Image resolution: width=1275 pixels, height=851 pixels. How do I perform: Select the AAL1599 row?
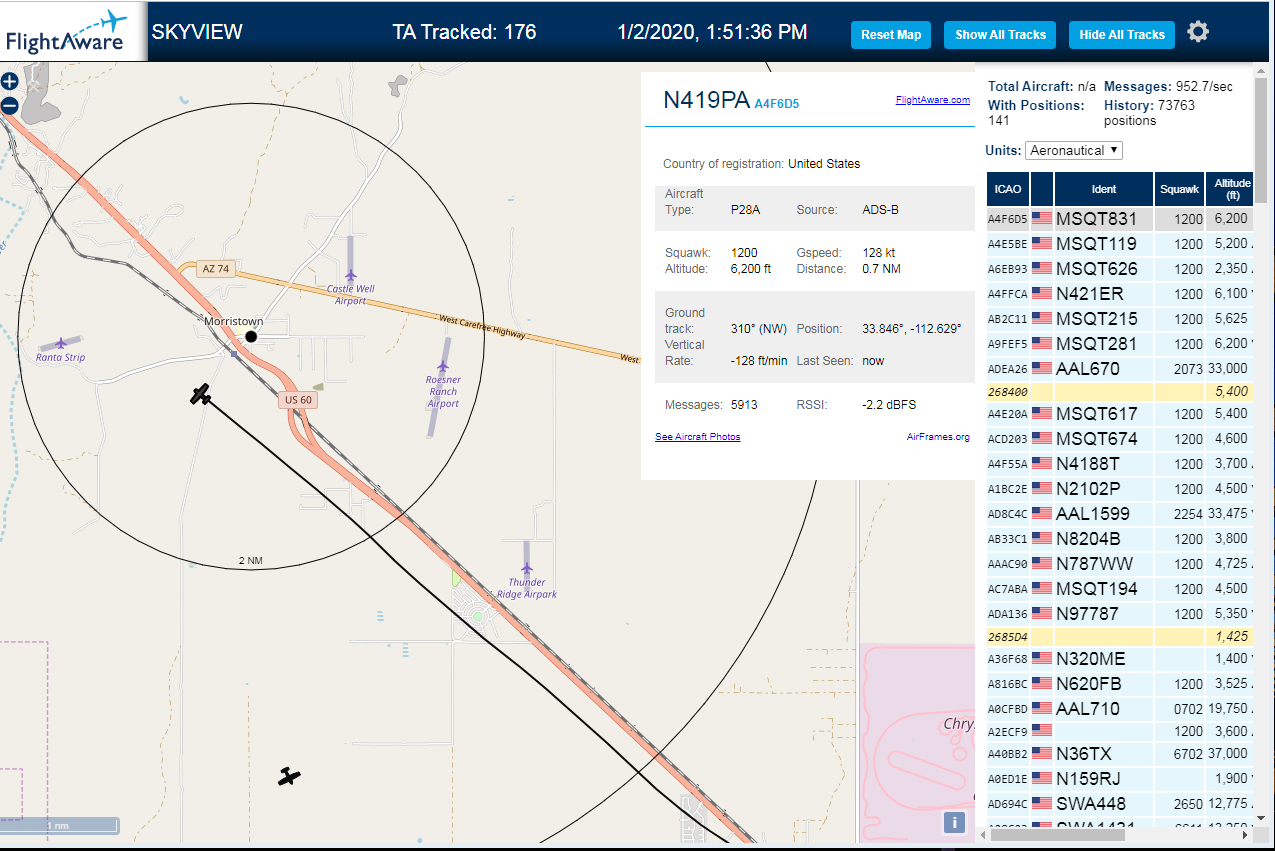pos(1120,513)
